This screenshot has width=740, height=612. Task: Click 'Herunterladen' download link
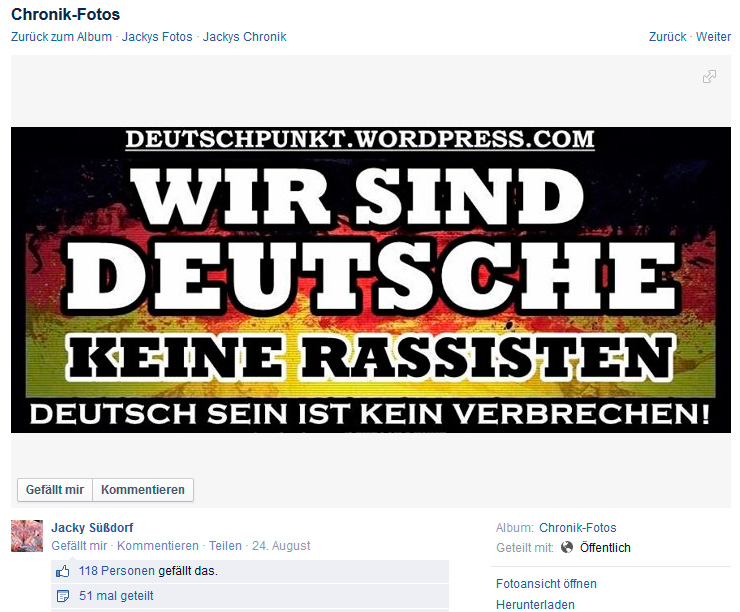(535, 604)
